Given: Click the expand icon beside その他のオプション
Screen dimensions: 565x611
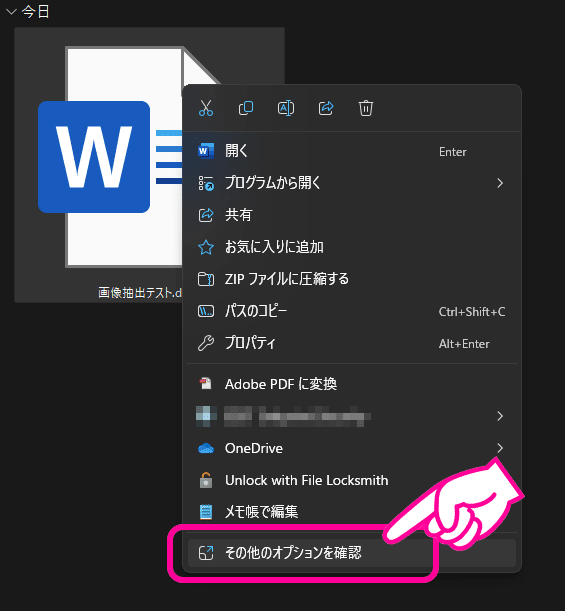Looking at the screenshot, I should (x=206, y=553).
